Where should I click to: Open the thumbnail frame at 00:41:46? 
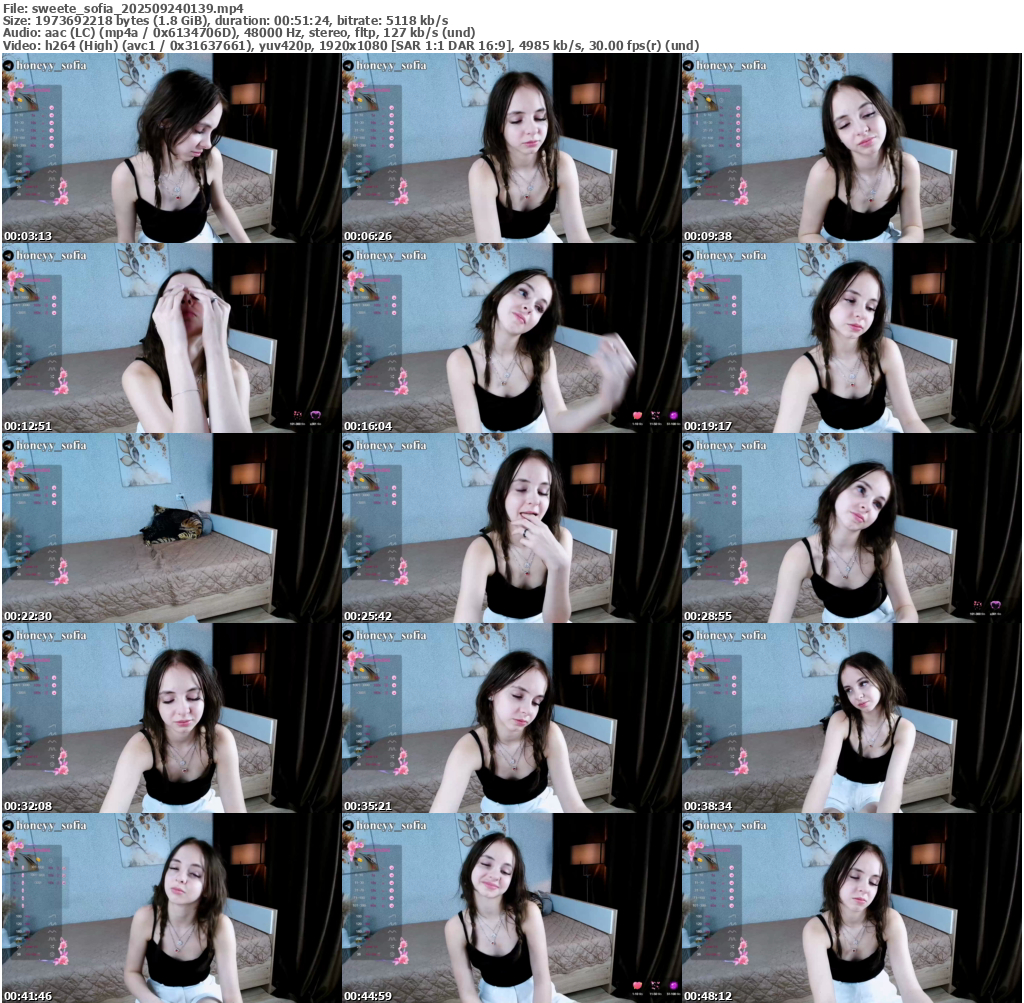click(171, 908)
